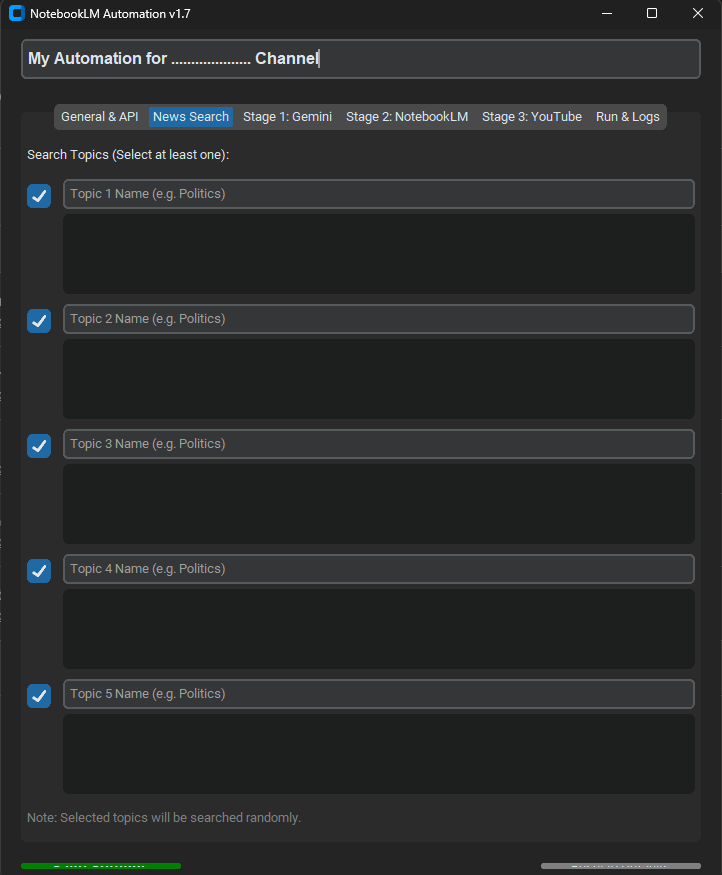Viewport: 722px width, 875px height.
Task: Toggle off the Topic 5 checkbox
Action: click(39, 696)
